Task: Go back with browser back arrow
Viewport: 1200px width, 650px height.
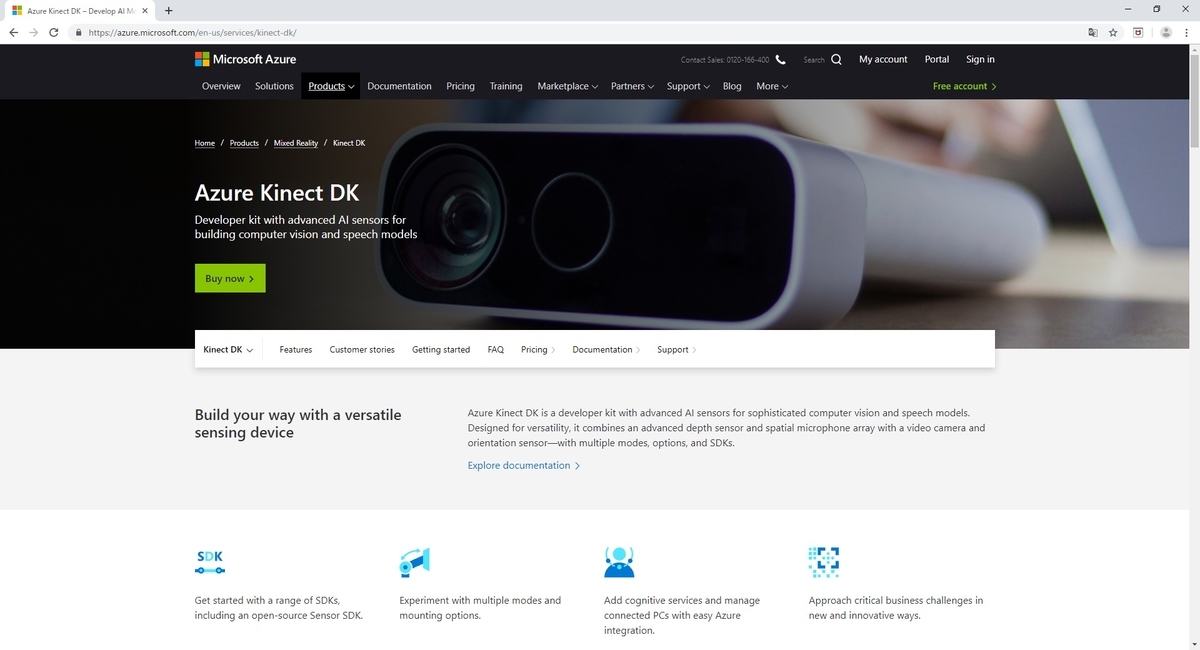Action: [x=13, y=32]
